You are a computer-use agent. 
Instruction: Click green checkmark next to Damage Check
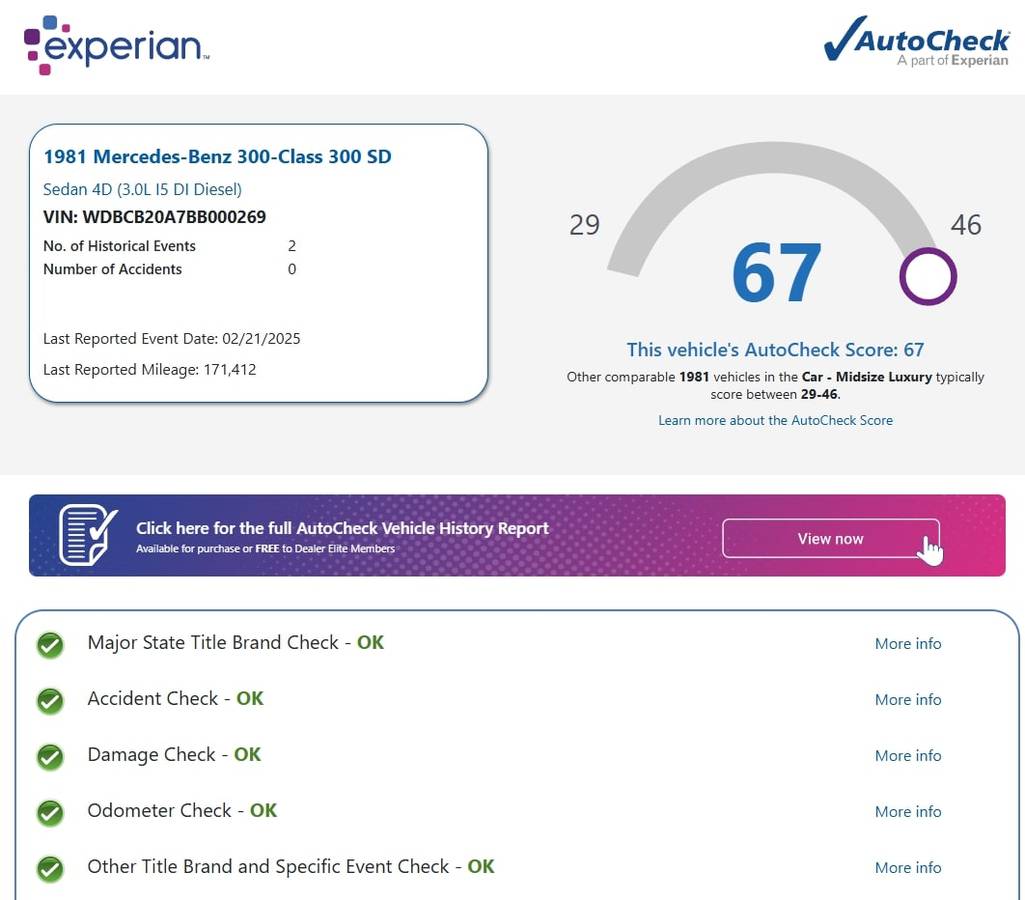click(50, 757)
